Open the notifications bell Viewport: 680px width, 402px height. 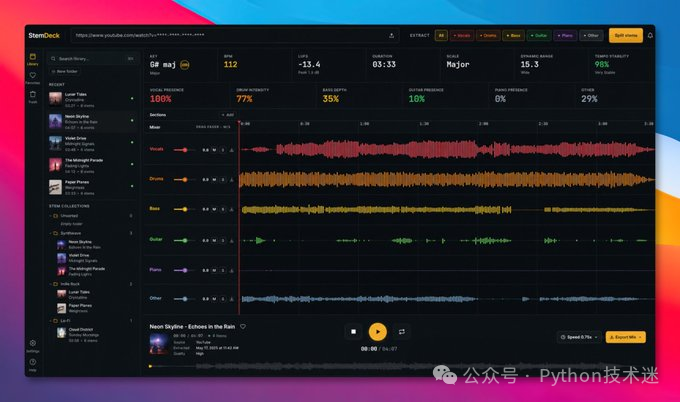coord(650,36)
